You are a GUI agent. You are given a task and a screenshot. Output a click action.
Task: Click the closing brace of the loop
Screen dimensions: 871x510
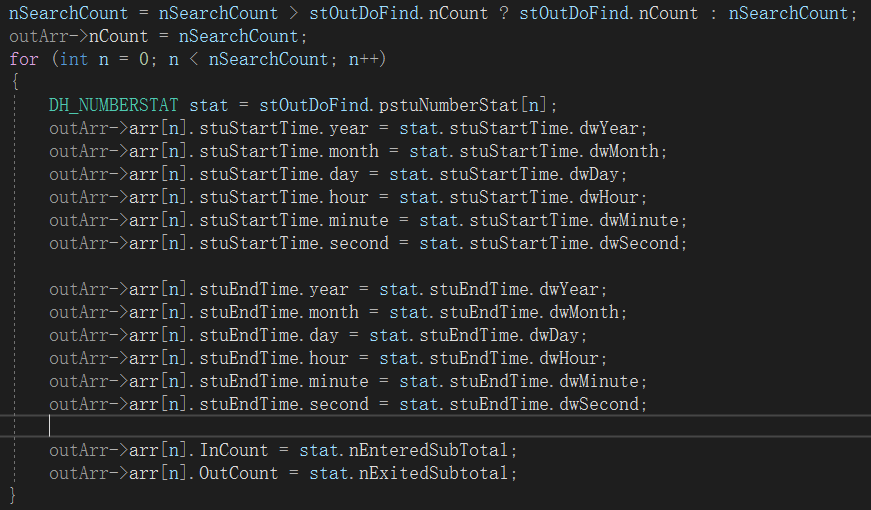(x=14, y=495)
